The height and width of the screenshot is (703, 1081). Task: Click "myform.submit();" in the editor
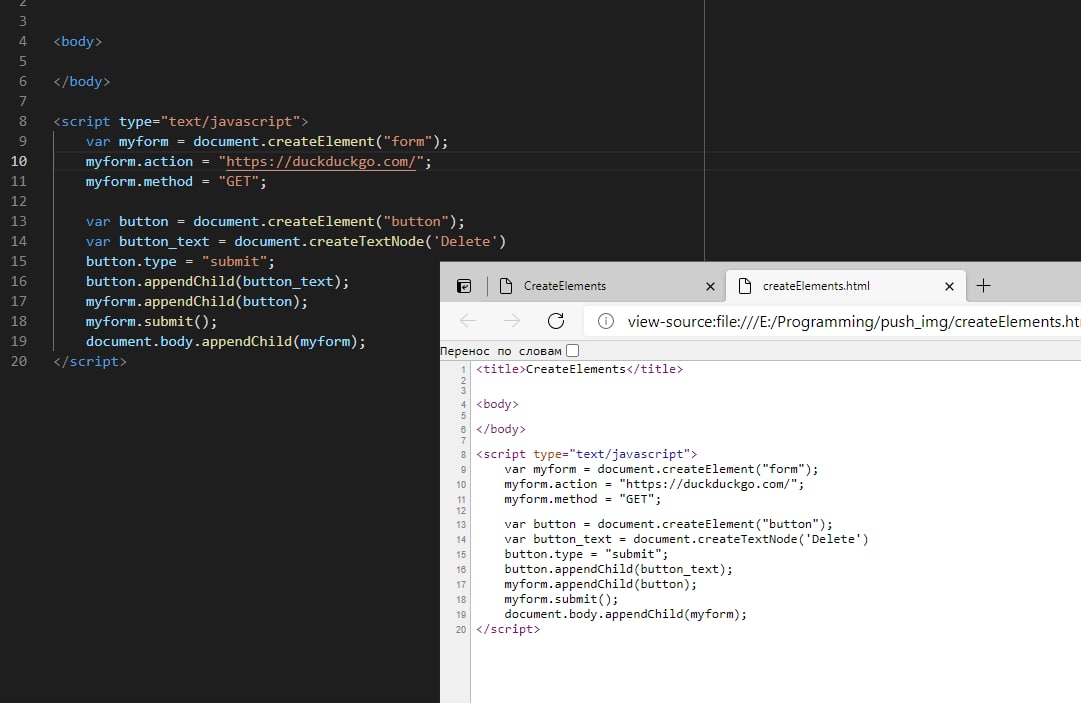pyautogui.click(x=151, y=322)
